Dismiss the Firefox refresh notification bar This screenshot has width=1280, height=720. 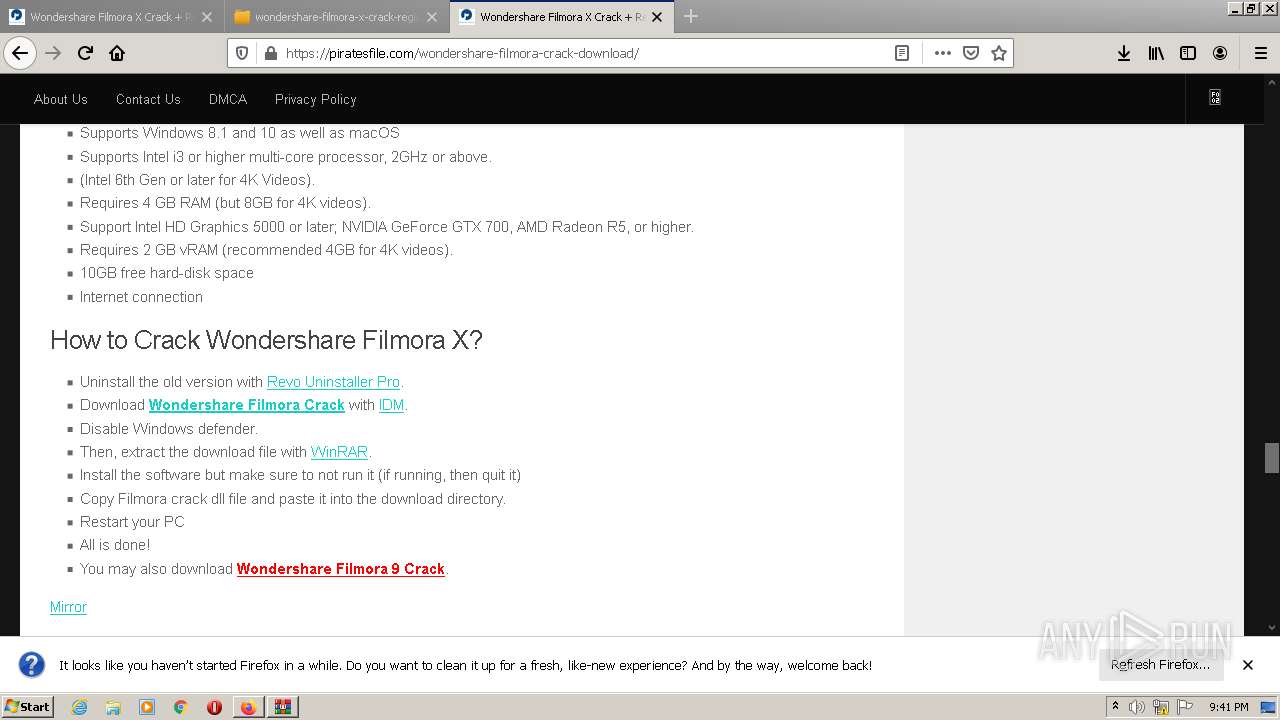1248,665
